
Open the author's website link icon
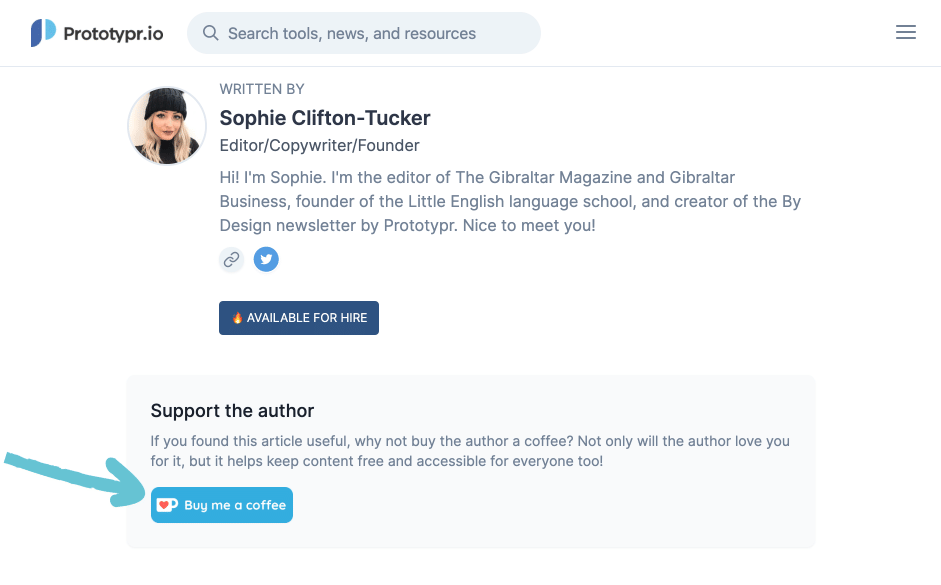232,260
